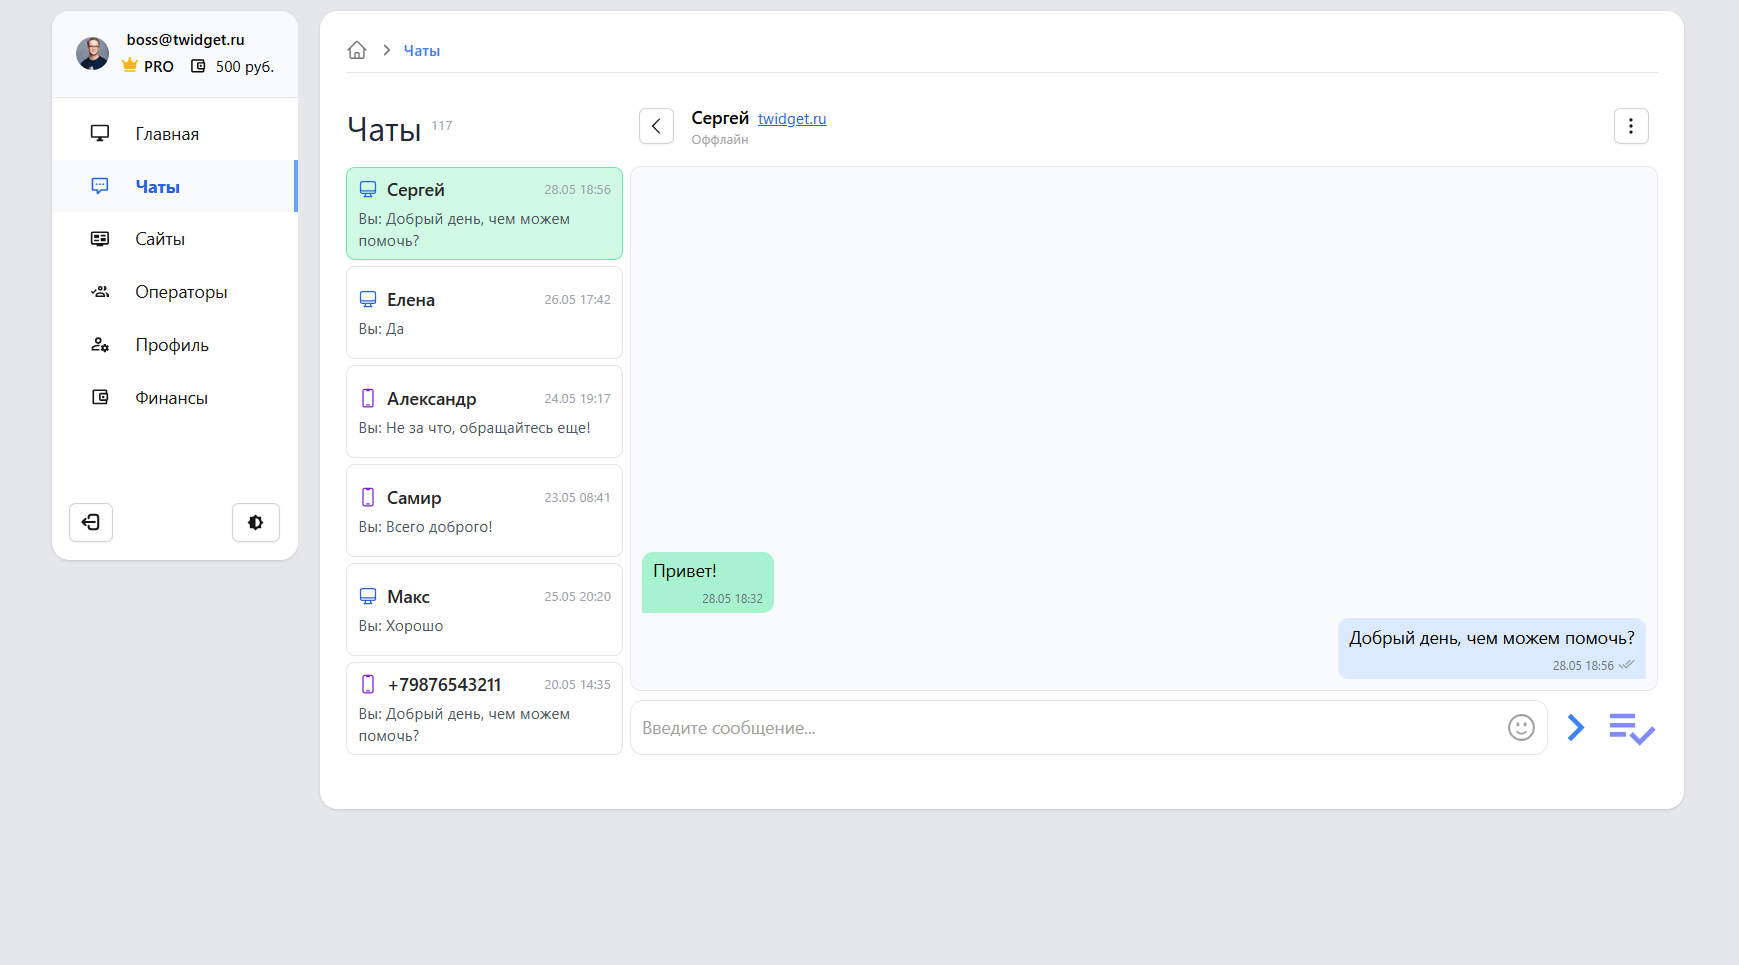1739x965 pixels.
Task: Open the emoji picker
Action: click(1520, 728)
